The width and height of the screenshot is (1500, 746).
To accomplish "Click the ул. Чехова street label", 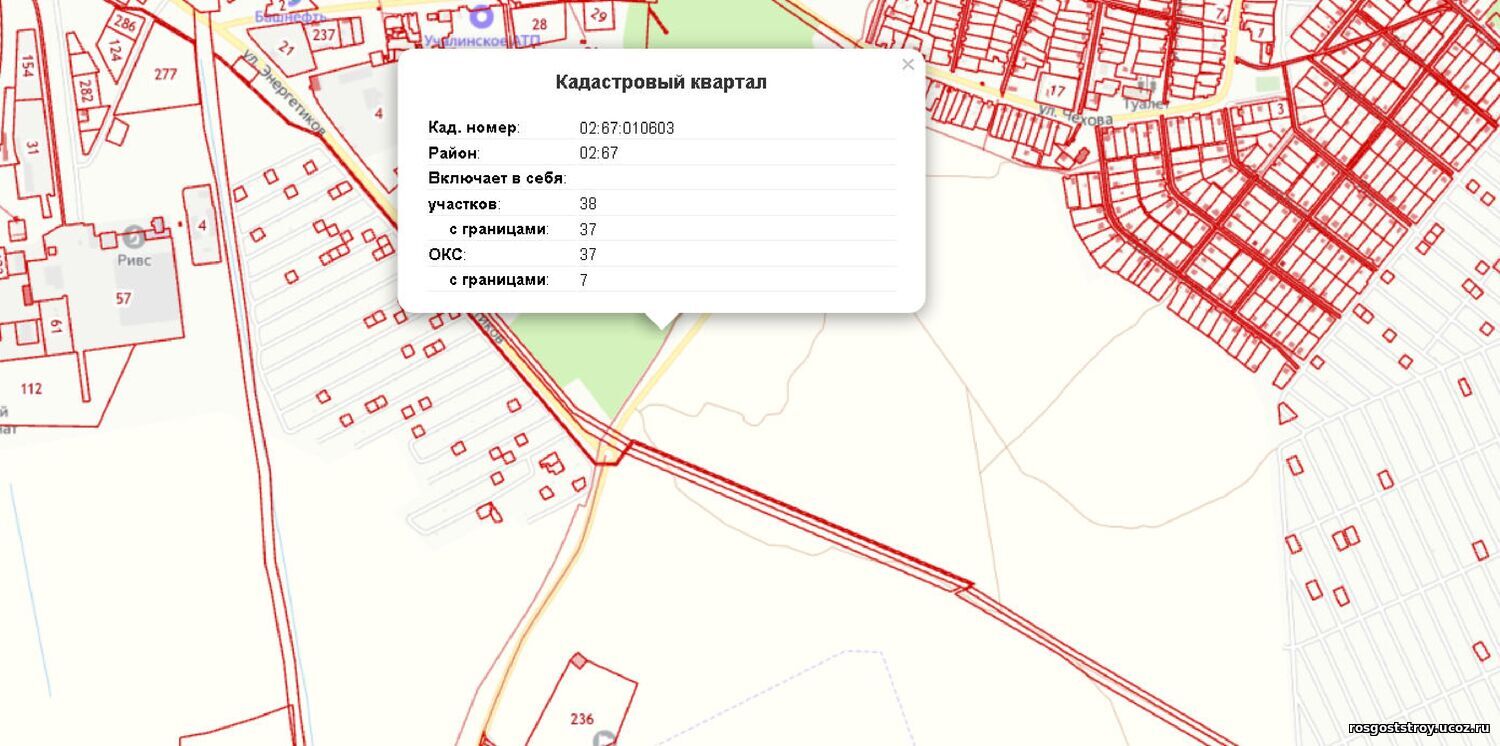I will [1075, 114].
